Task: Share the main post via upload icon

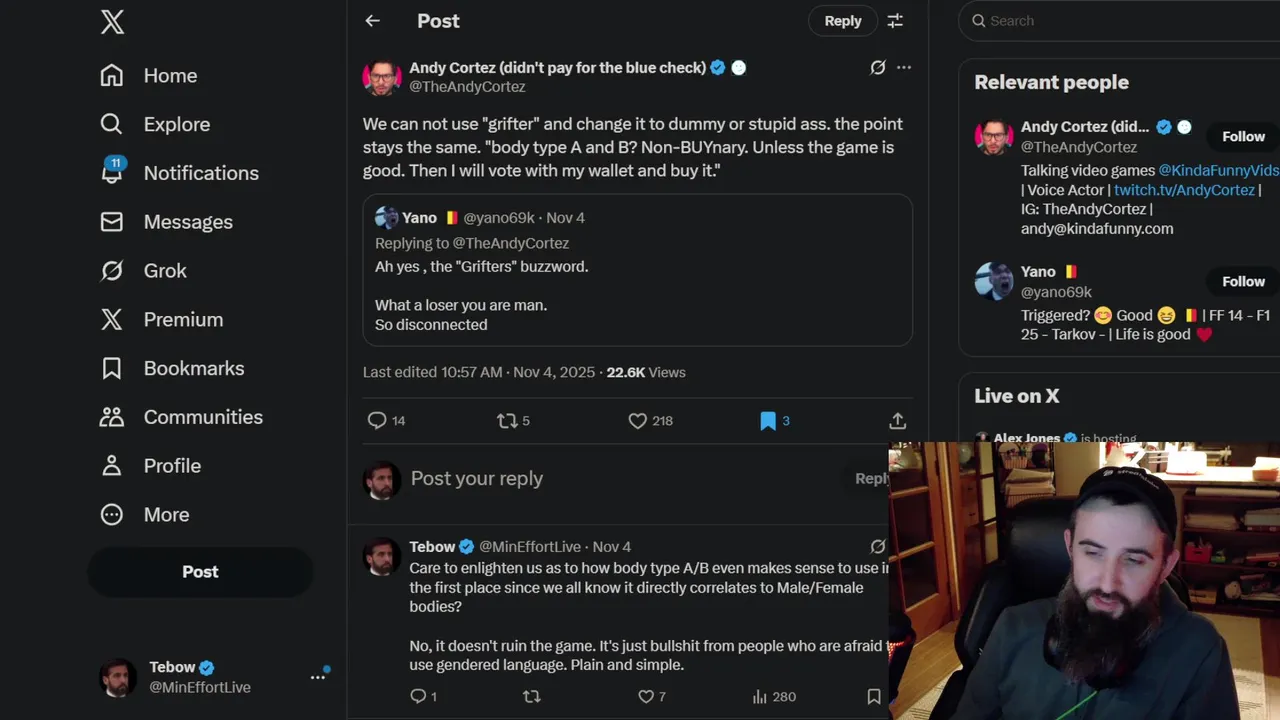Action: click(897, 421)
